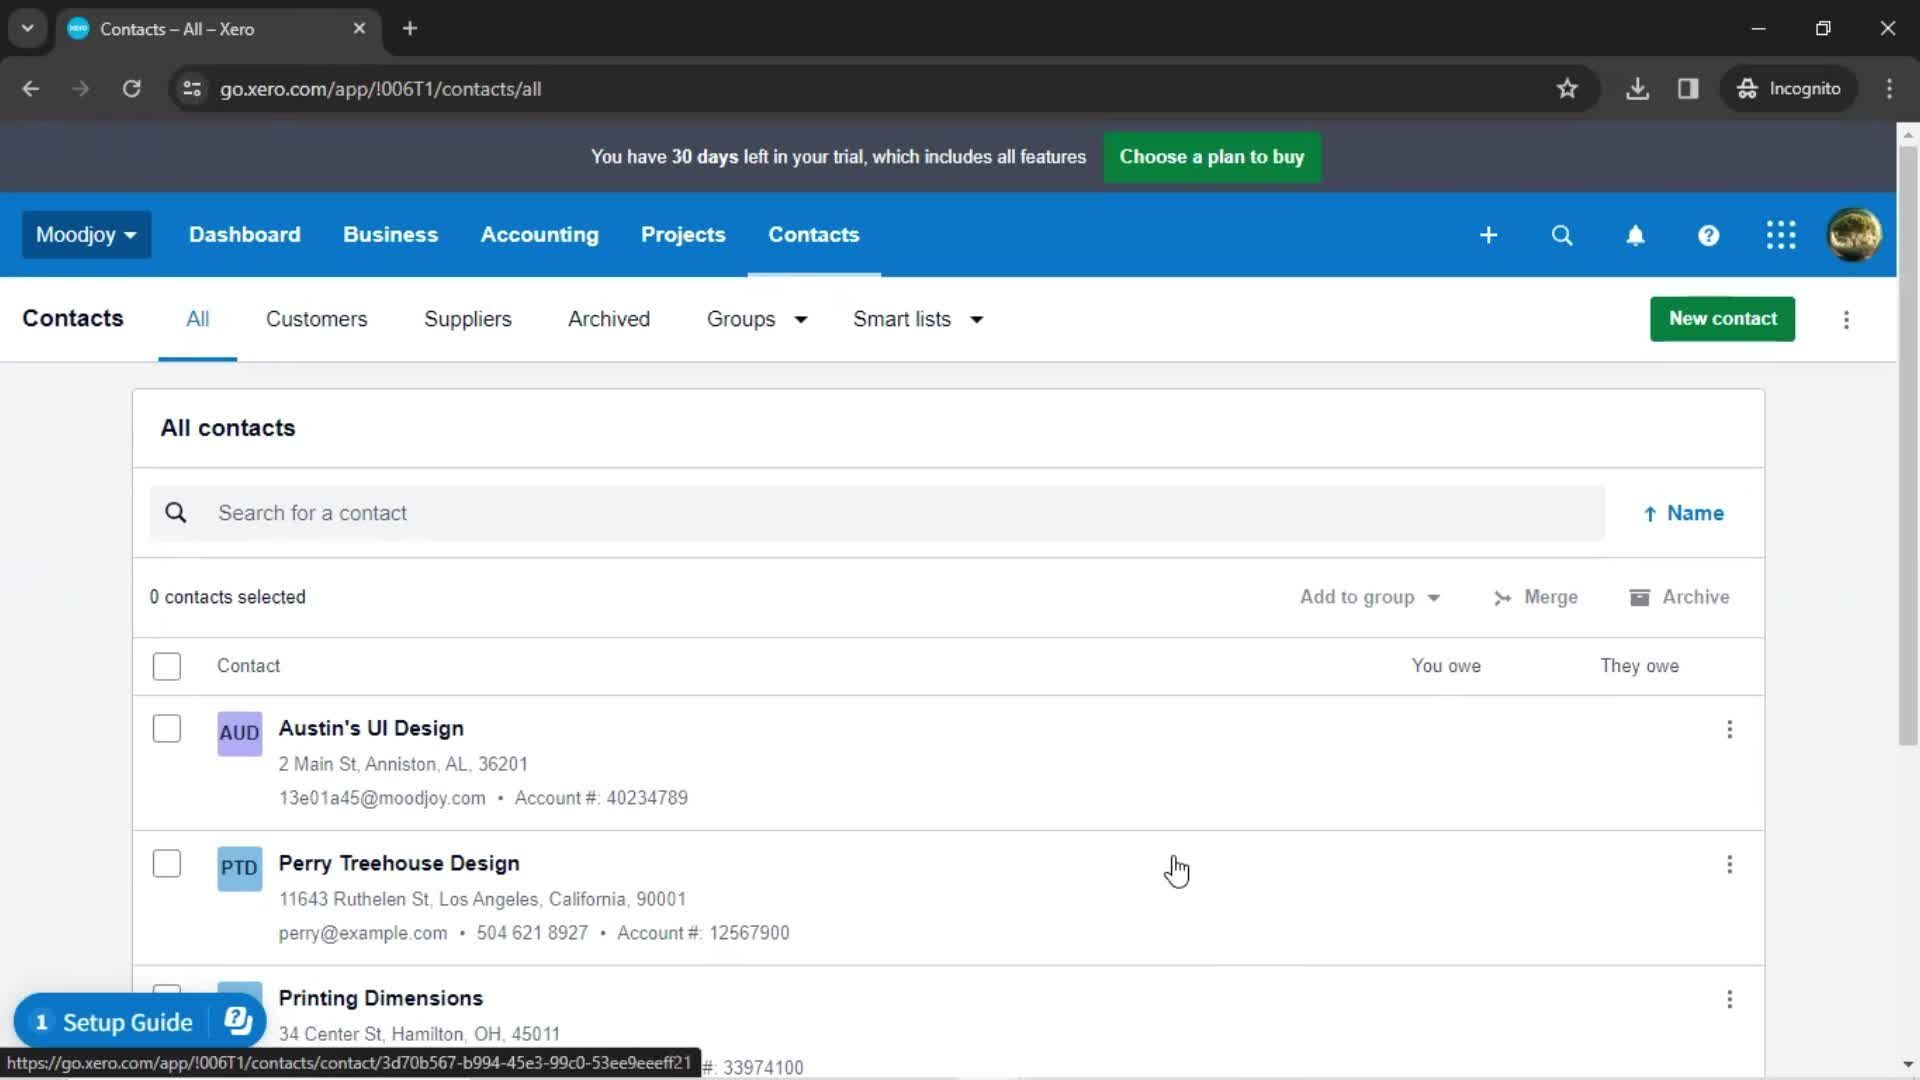Screen dimensions: 1920x1080
Task: Open the Add to group dropdown
Action: pos(1369,597)
